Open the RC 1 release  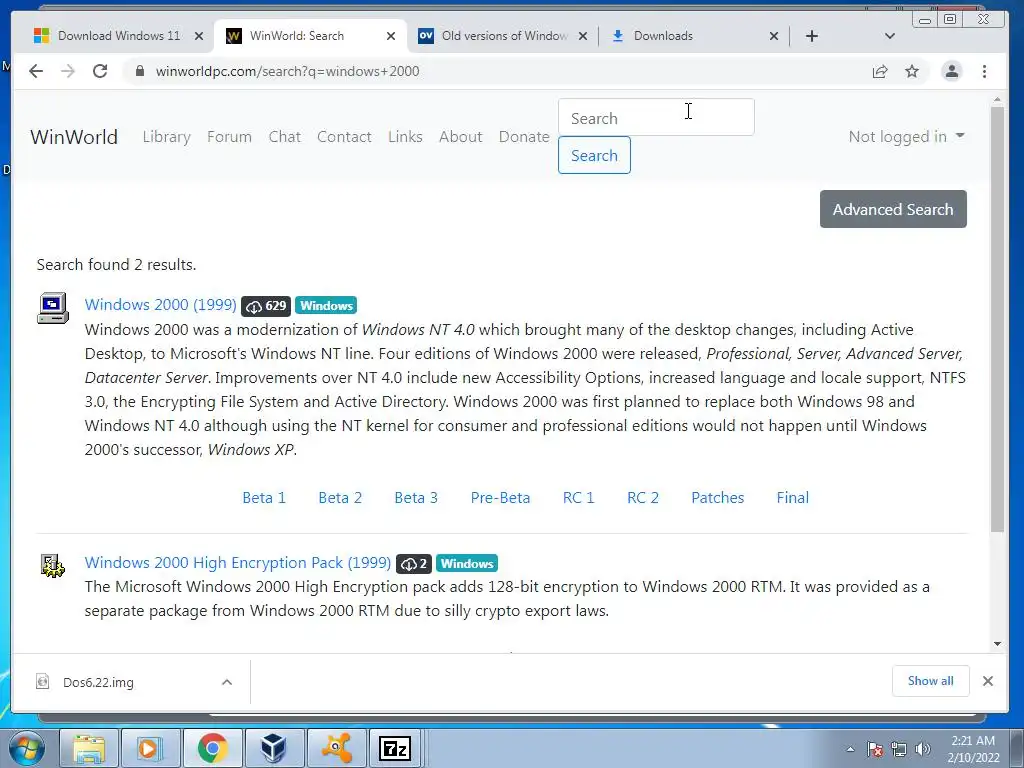[579, 498]
